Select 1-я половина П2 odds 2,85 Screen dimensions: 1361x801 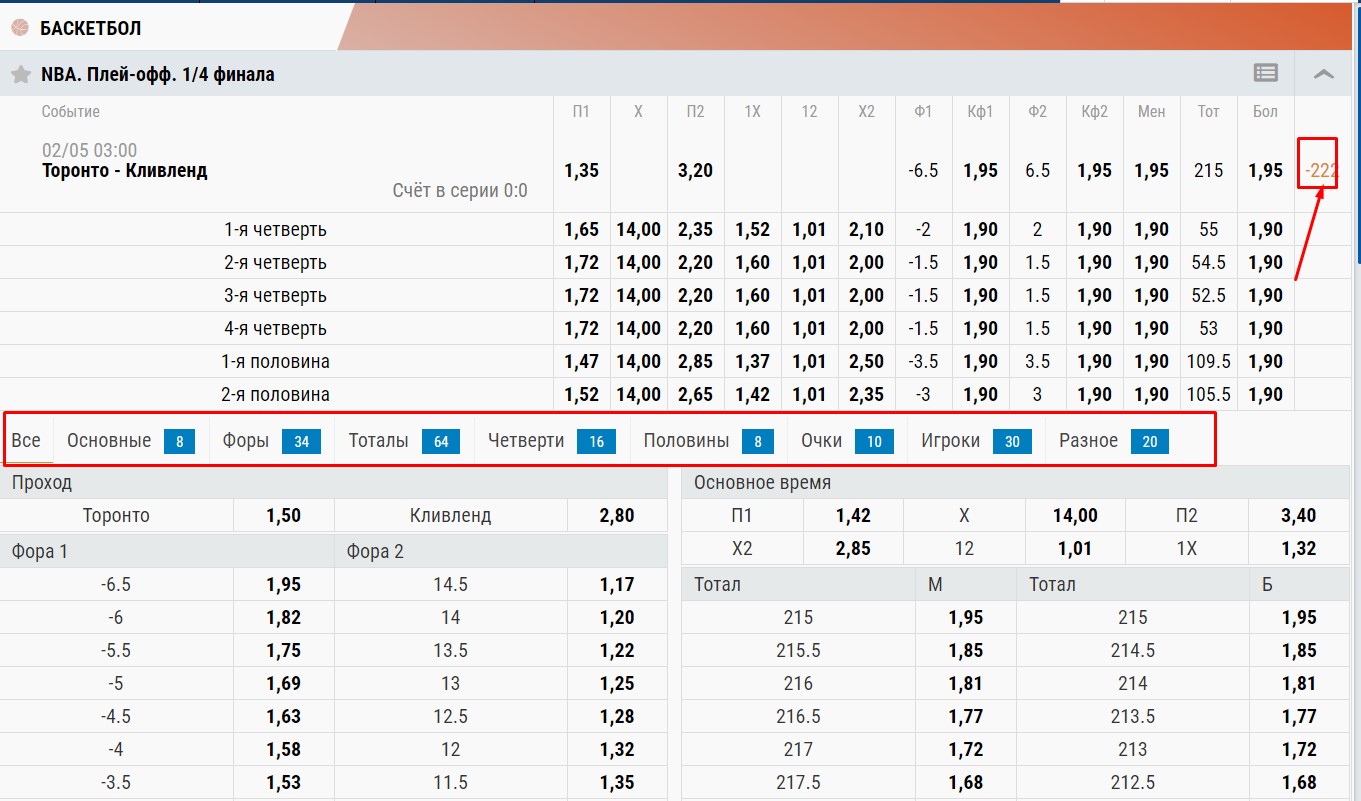(x=695, y=362)
